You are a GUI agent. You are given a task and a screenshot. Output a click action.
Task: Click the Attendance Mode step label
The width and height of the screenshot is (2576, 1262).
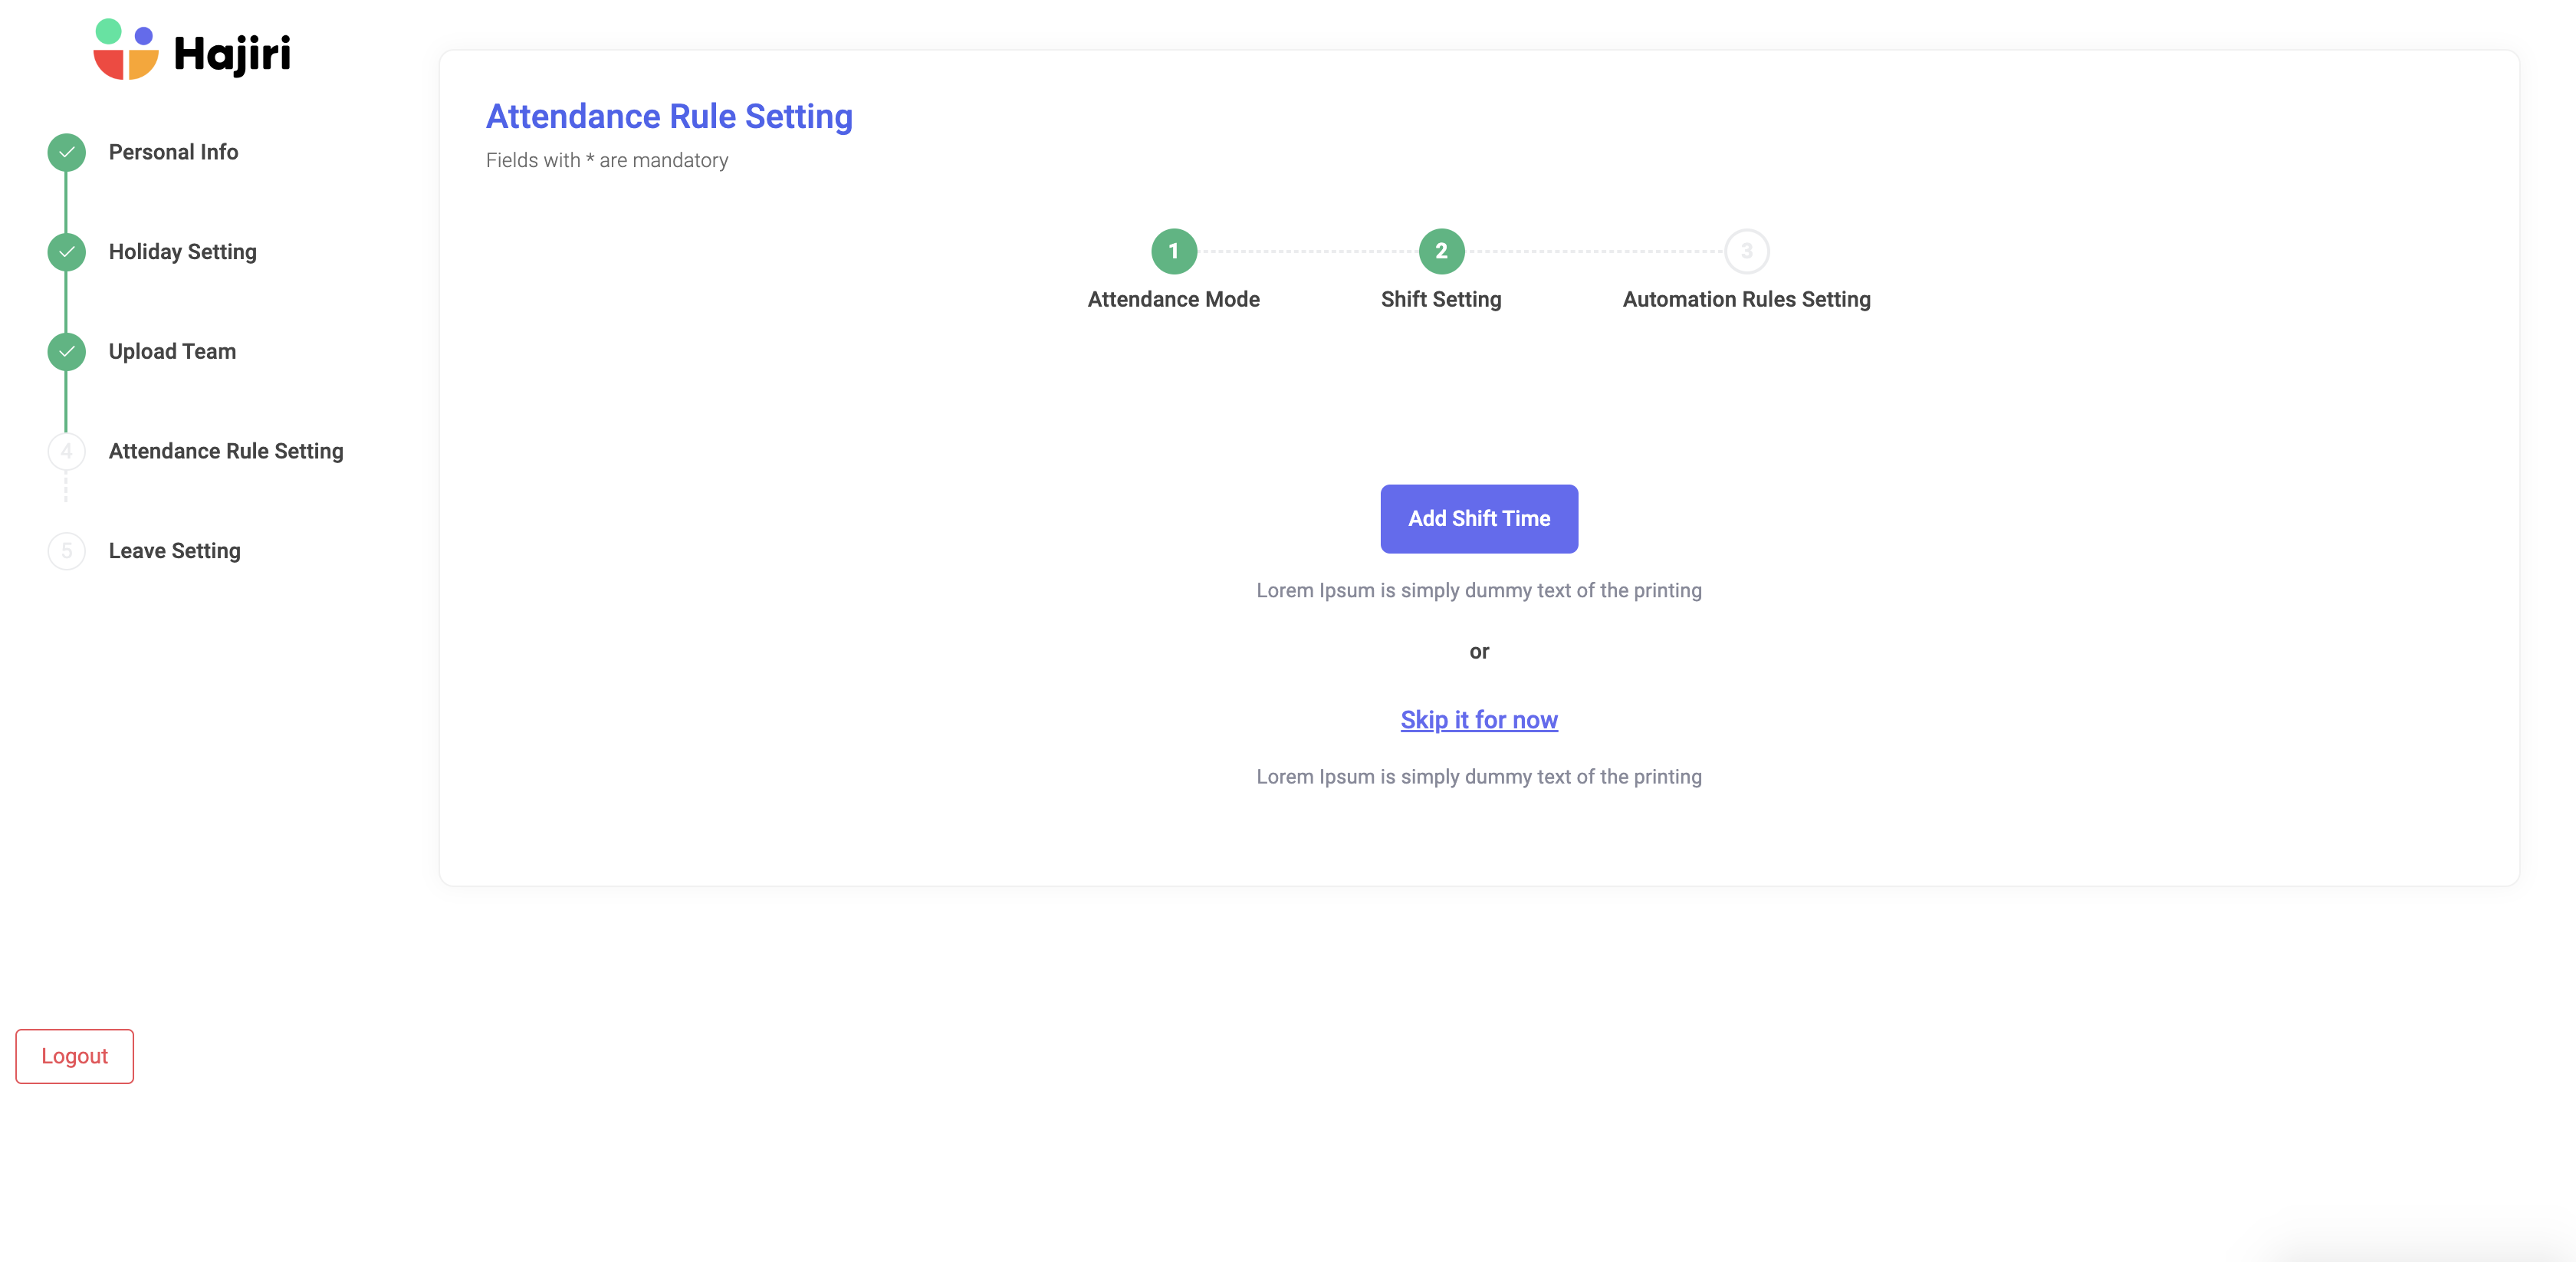click(x=1174, y=299)
